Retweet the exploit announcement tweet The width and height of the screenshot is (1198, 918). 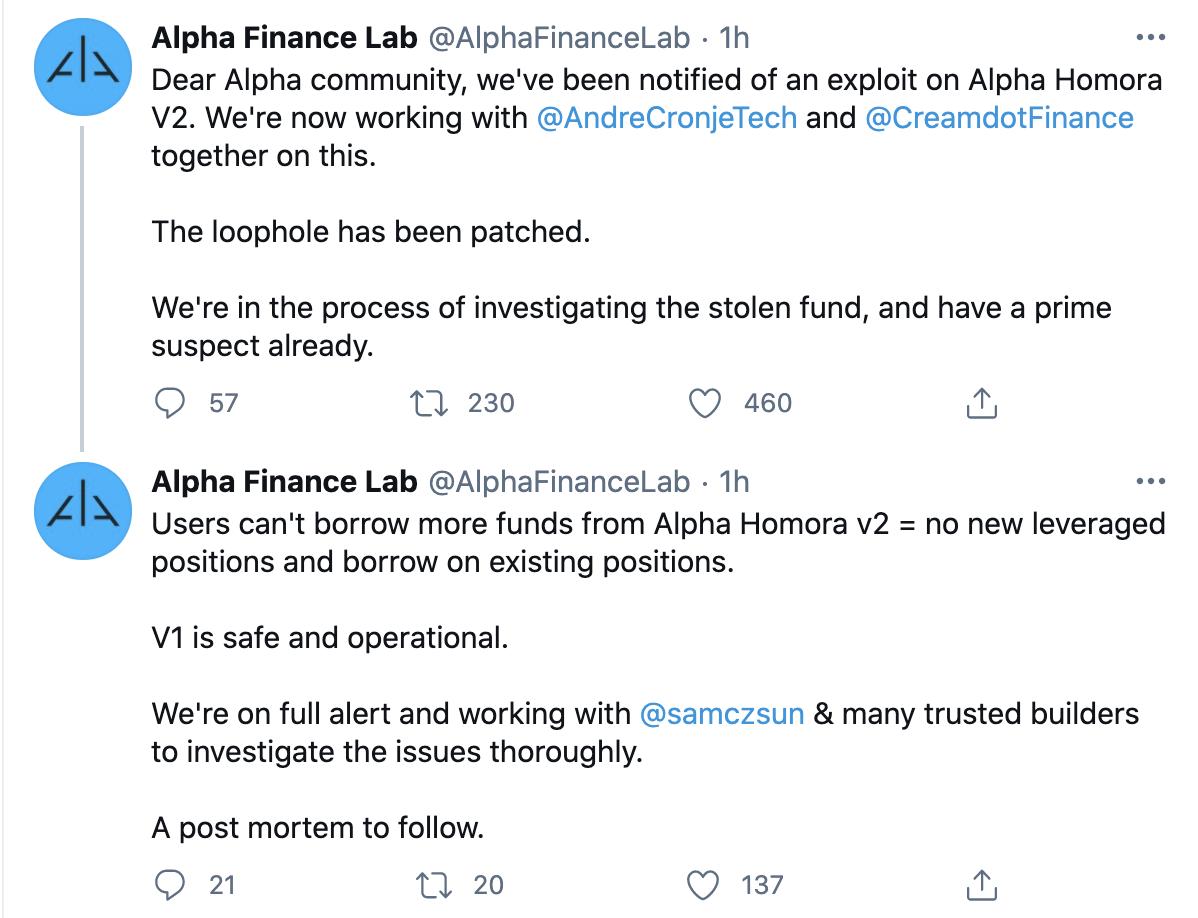pyautogui.click(x=430, y=403)
